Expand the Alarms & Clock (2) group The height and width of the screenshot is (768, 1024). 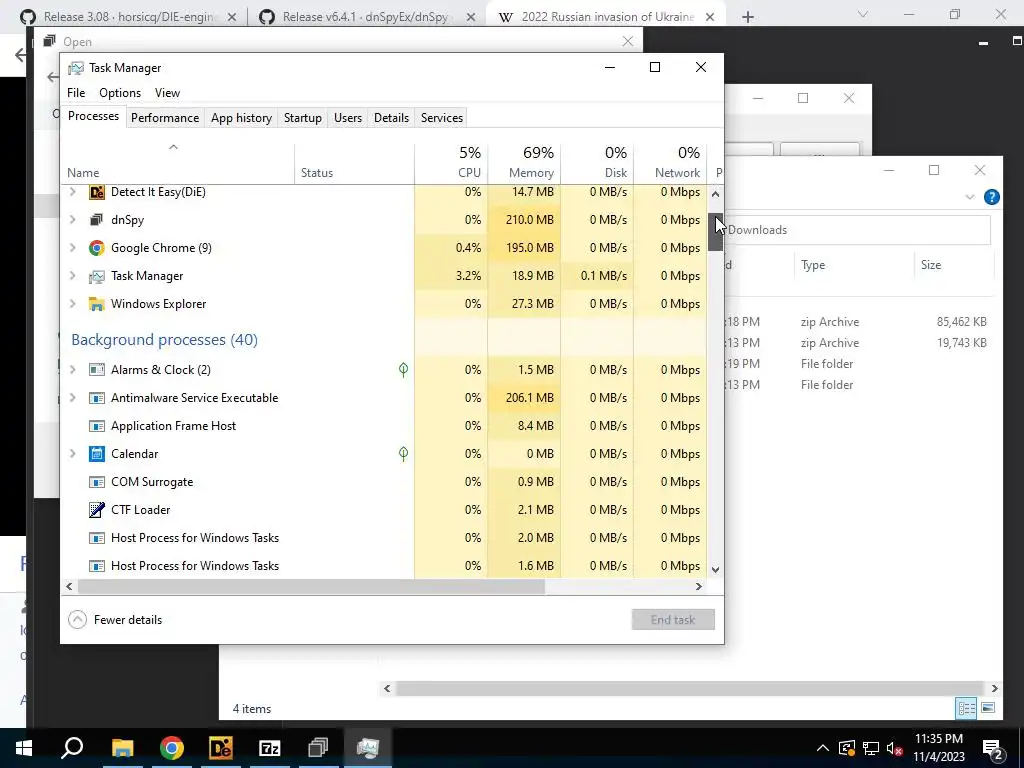point(72,370)
